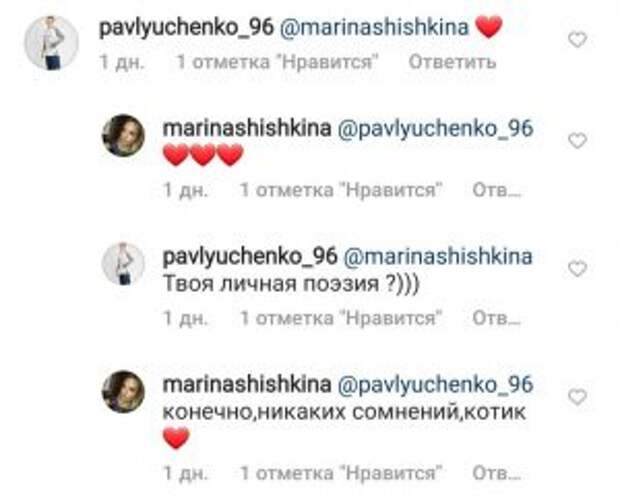Open pavlyuchenko_96 avatar on поэзия reply
620x498 pixels.
click(x=123, y=264)
